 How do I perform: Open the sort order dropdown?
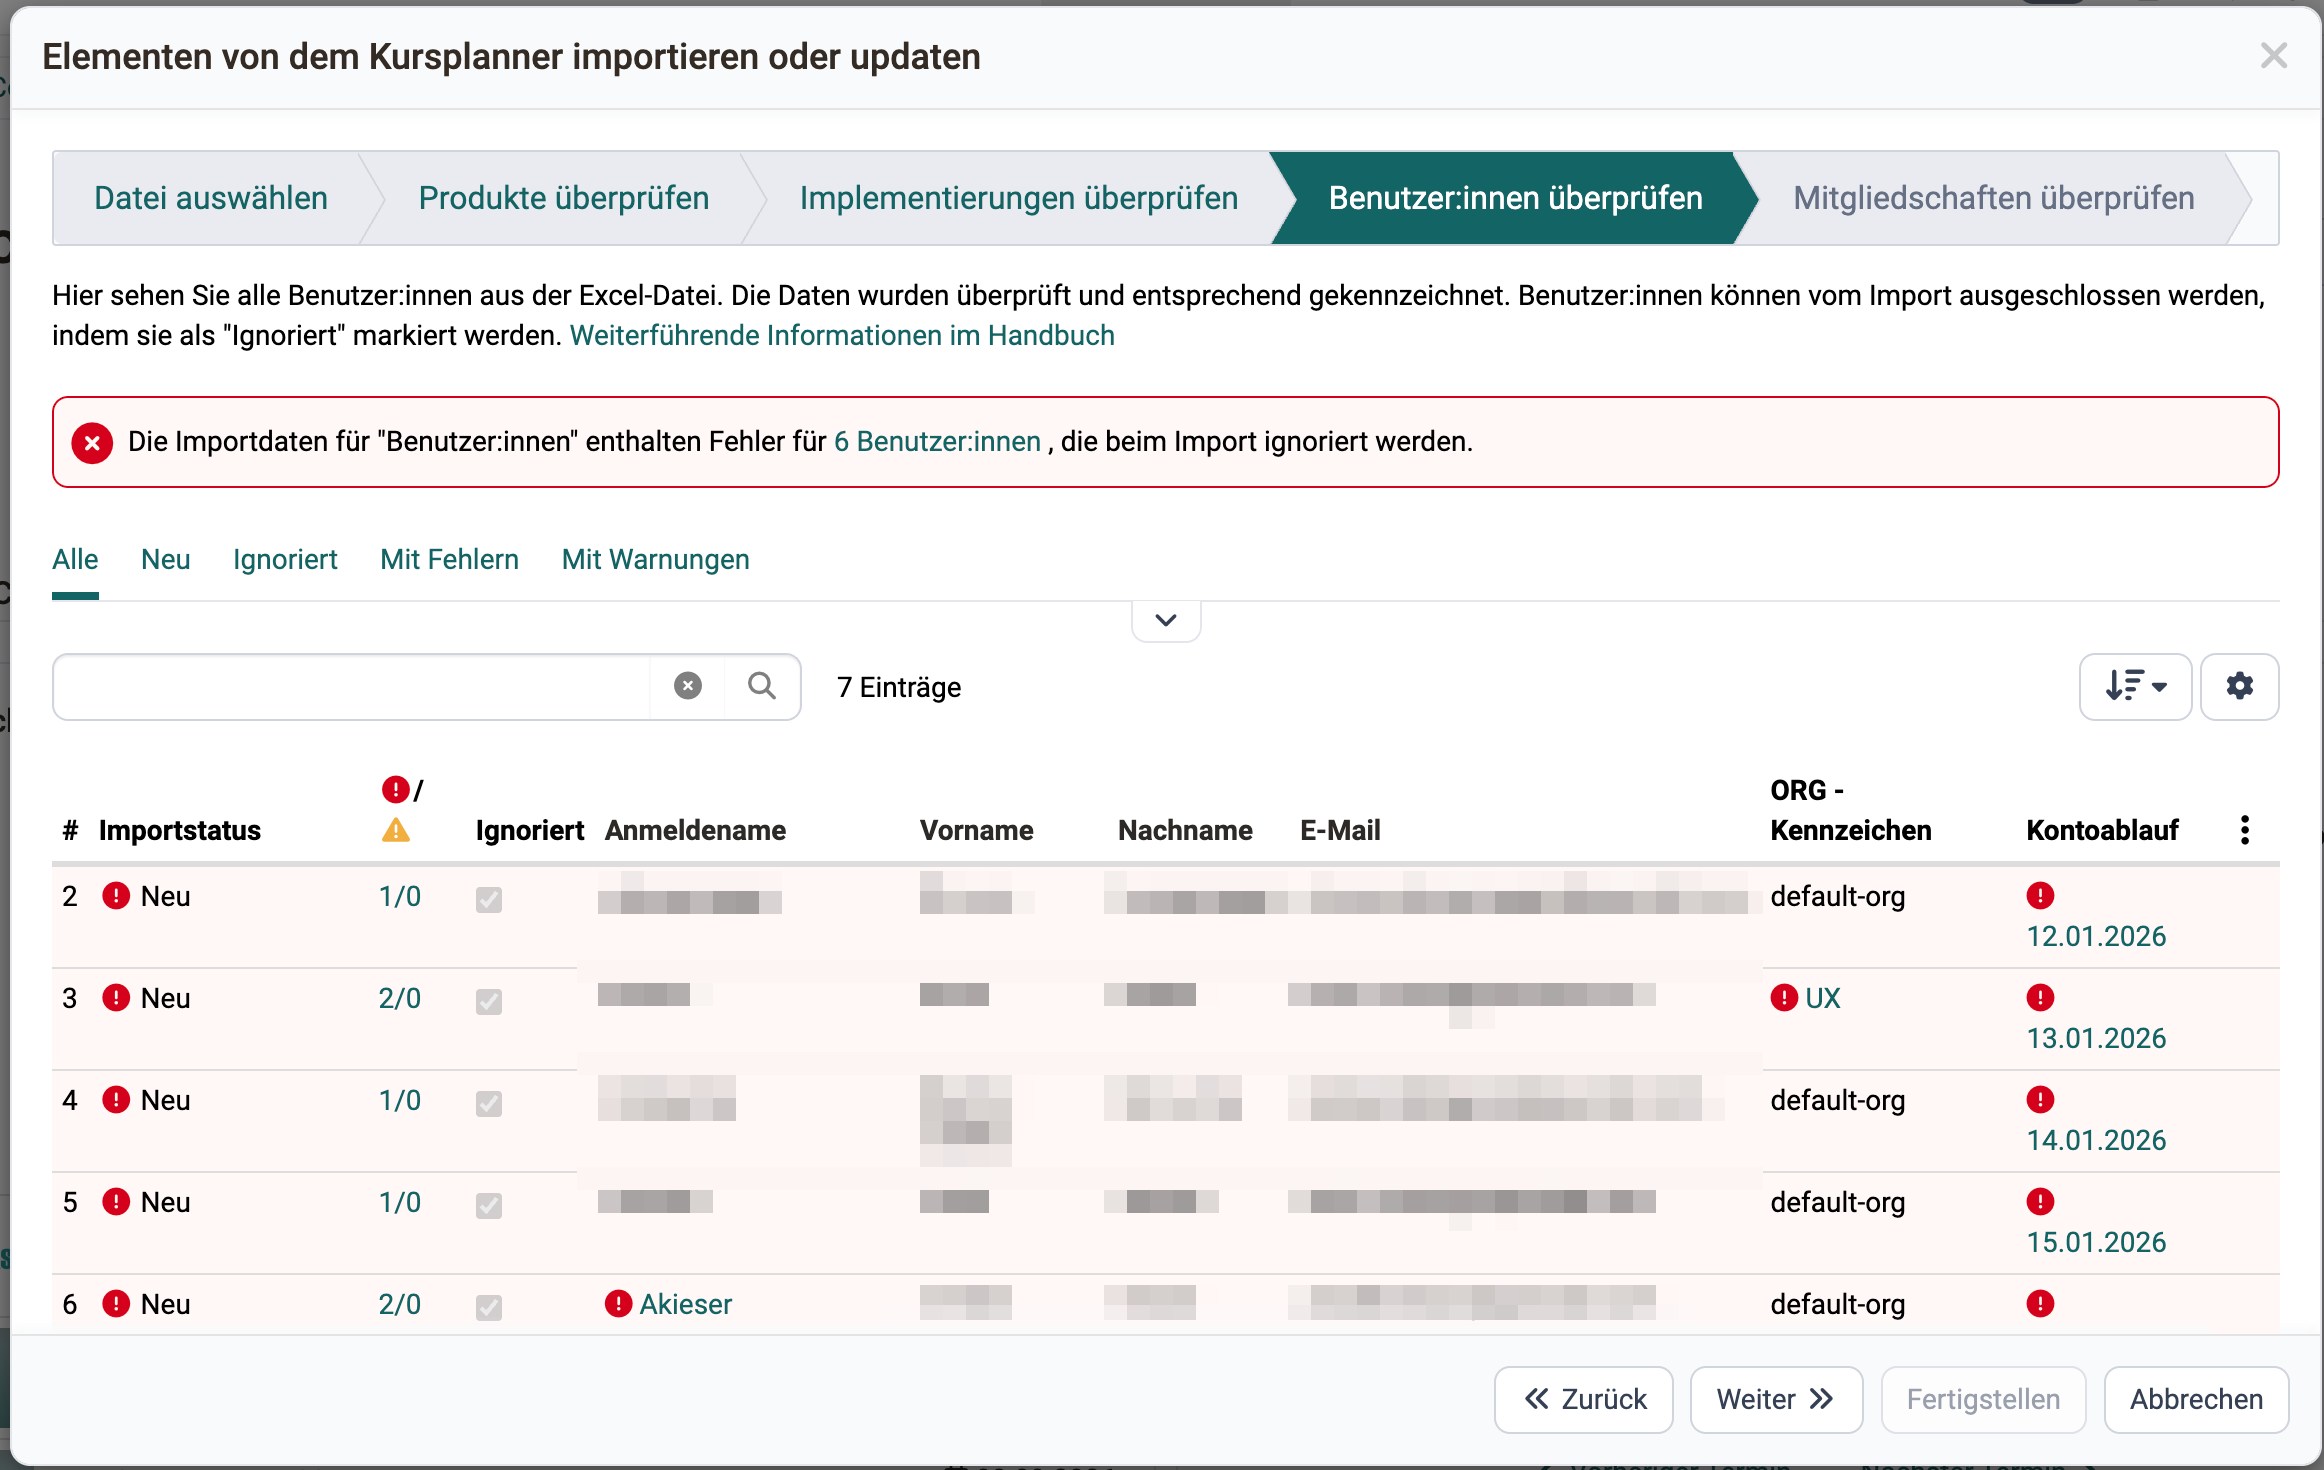2135,687
